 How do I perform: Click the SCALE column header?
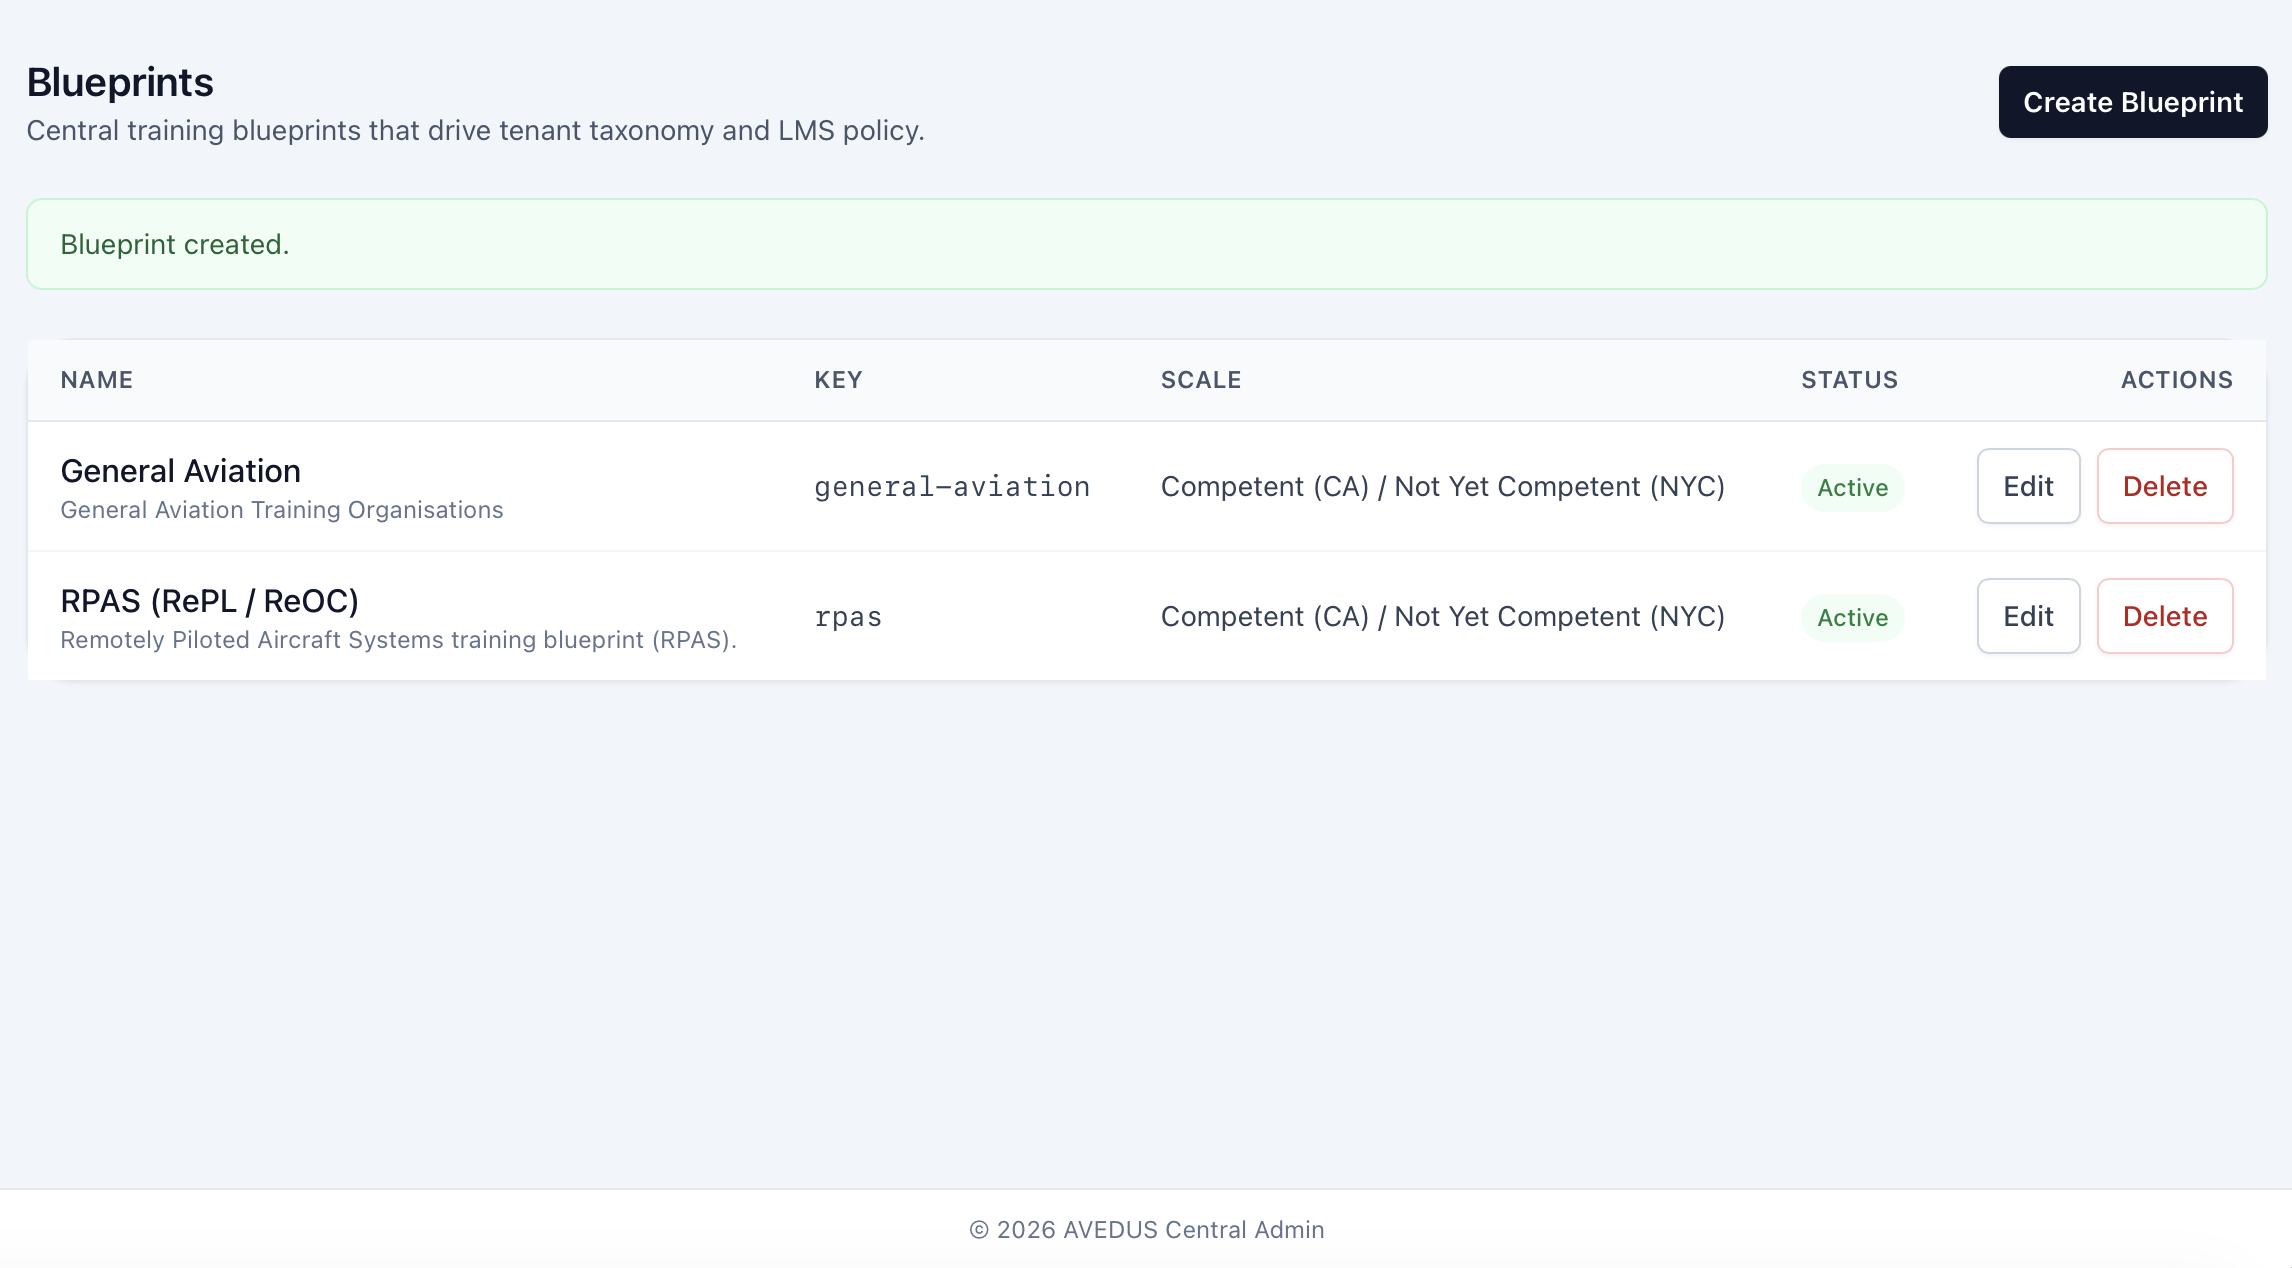[1200, 380]
